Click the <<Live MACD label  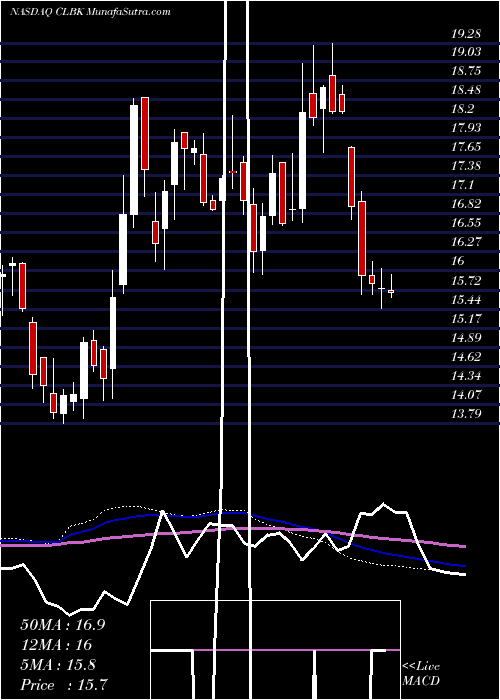(421, 673)
